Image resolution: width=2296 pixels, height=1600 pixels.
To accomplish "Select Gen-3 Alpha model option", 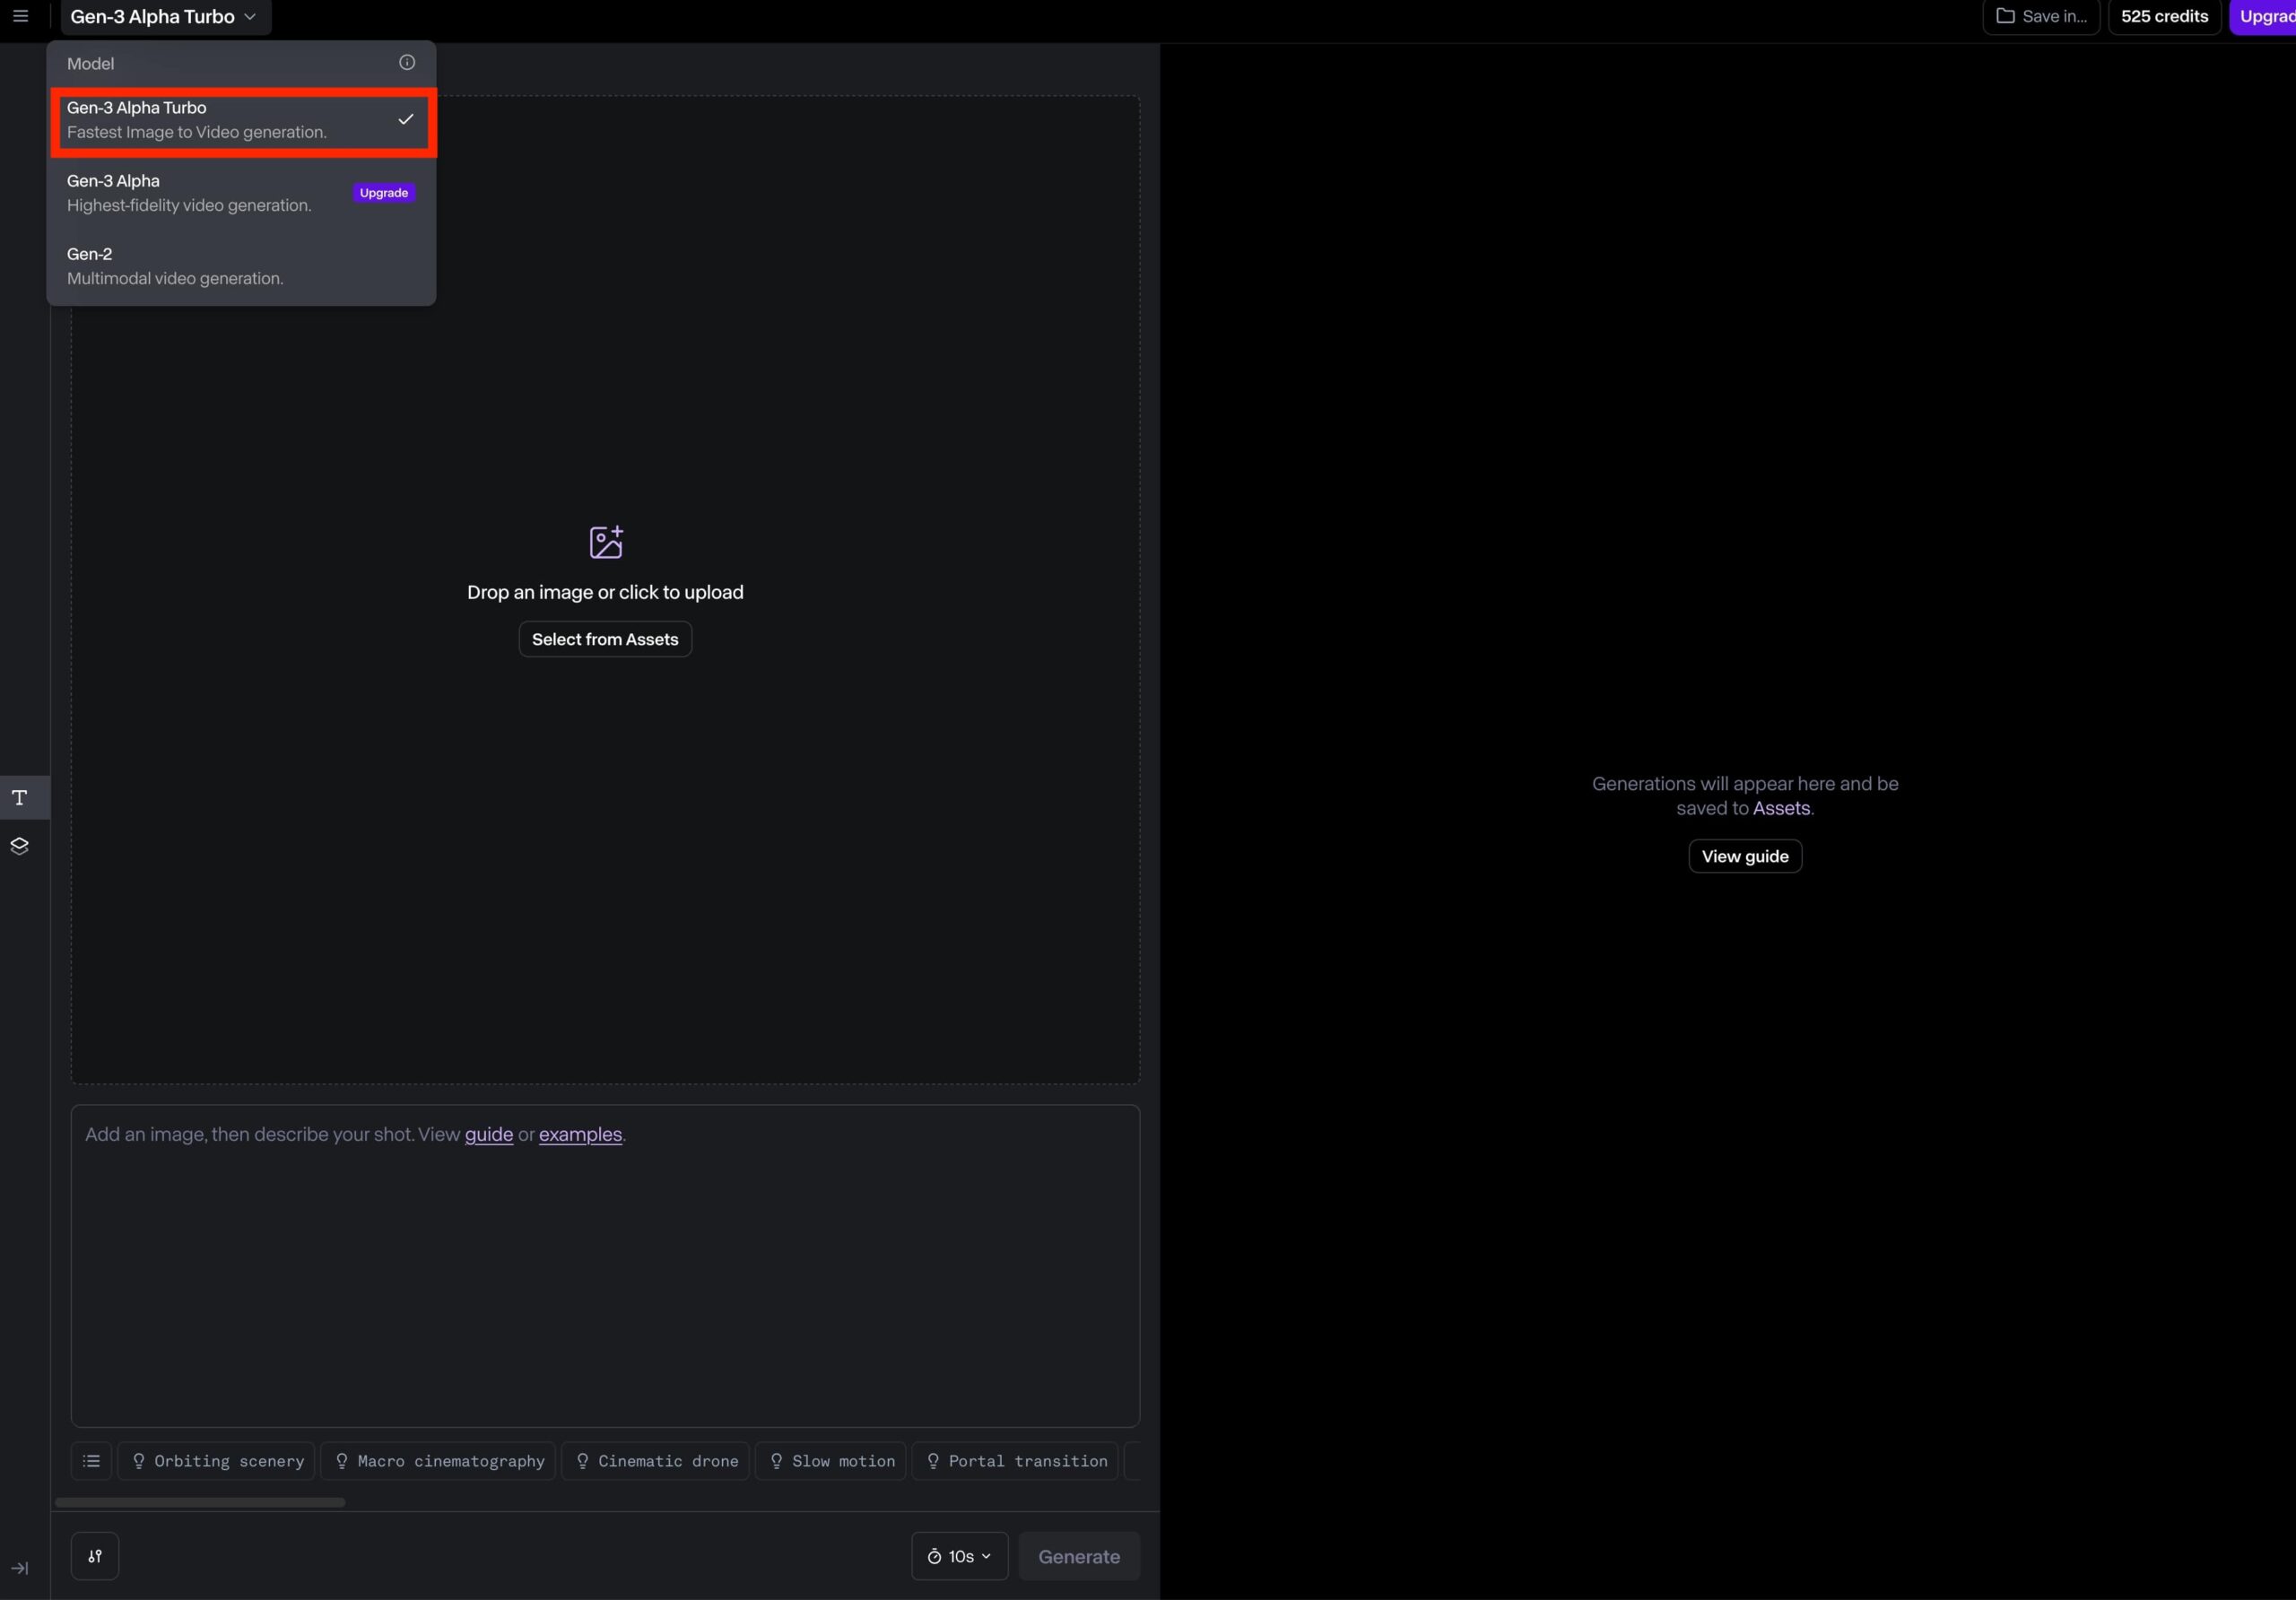I will (x=241, y=193).
